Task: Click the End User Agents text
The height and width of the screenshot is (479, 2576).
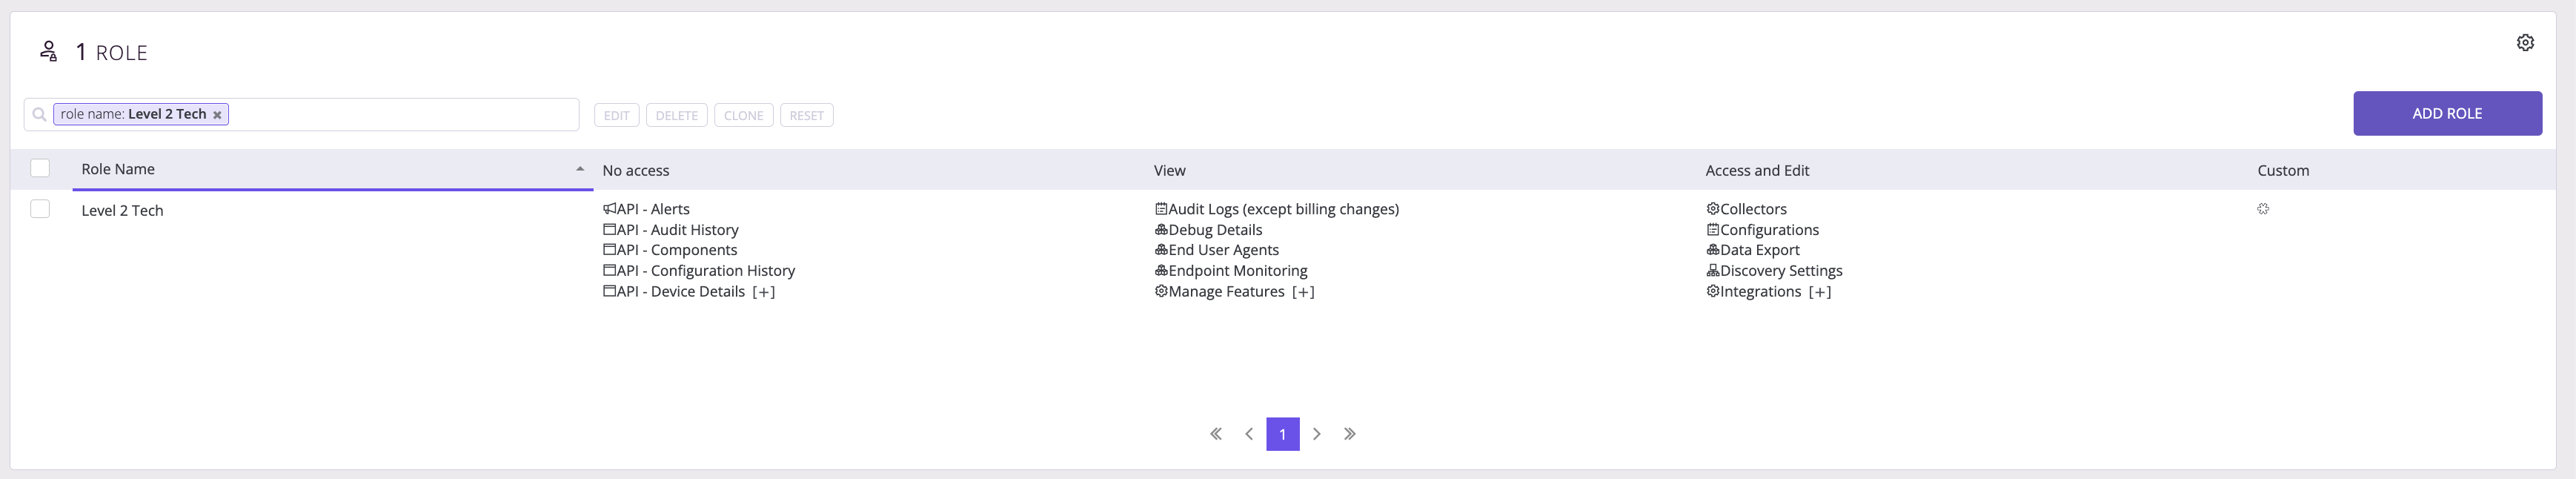Action: pos(1224,250)
